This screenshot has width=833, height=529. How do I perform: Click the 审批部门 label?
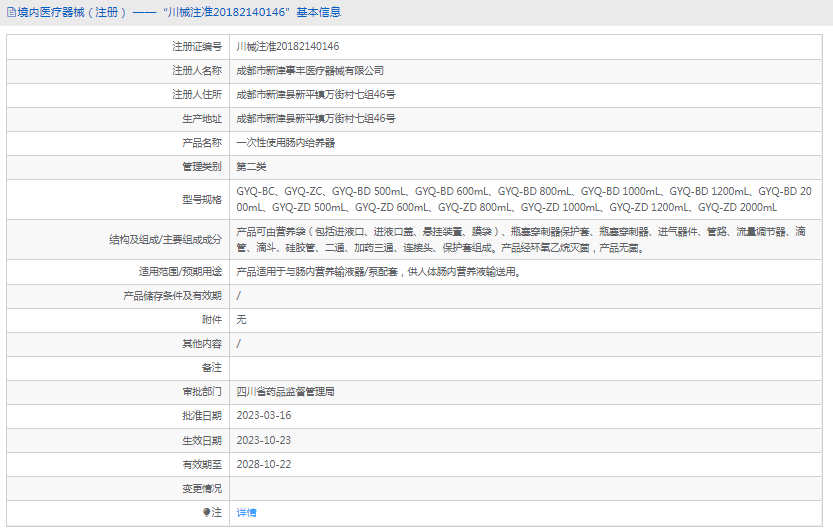[202, 392]
